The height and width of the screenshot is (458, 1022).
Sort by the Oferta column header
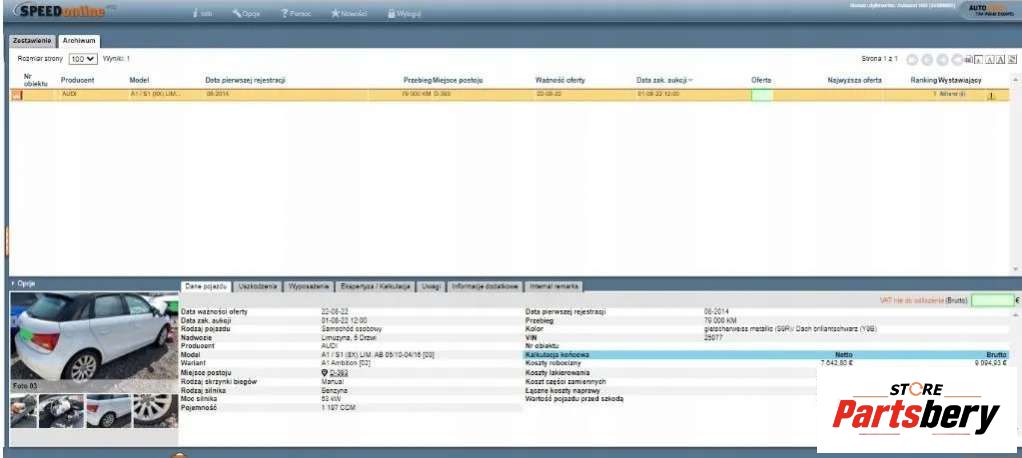(761, 80)
